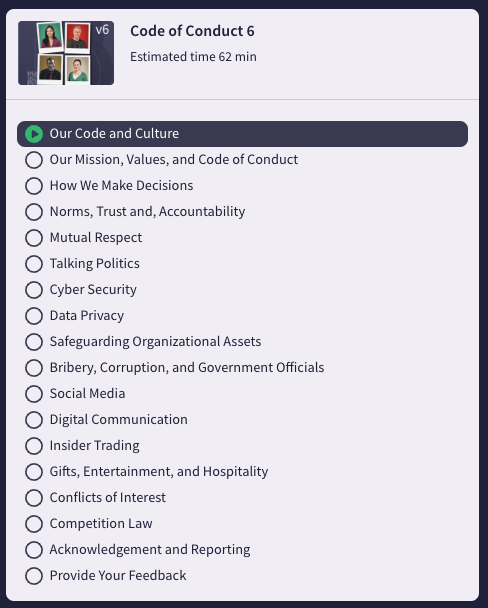The image size is (488, 608).
Task: Go to Bribery, Corruption, and Government Officials
Action: [x=242, y=368]
